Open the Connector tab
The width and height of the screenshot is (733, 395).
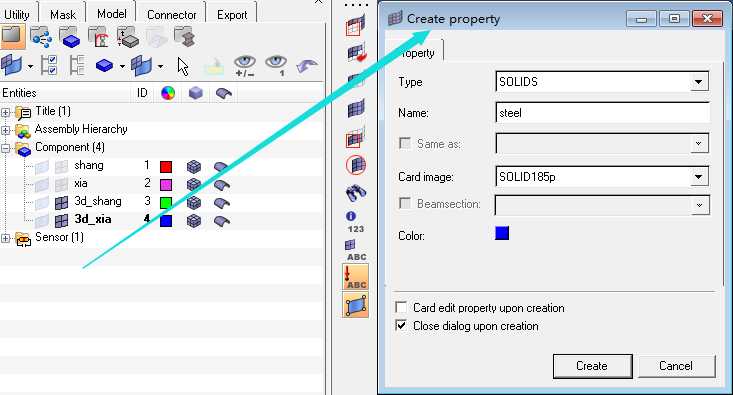(x=171, y=14)
